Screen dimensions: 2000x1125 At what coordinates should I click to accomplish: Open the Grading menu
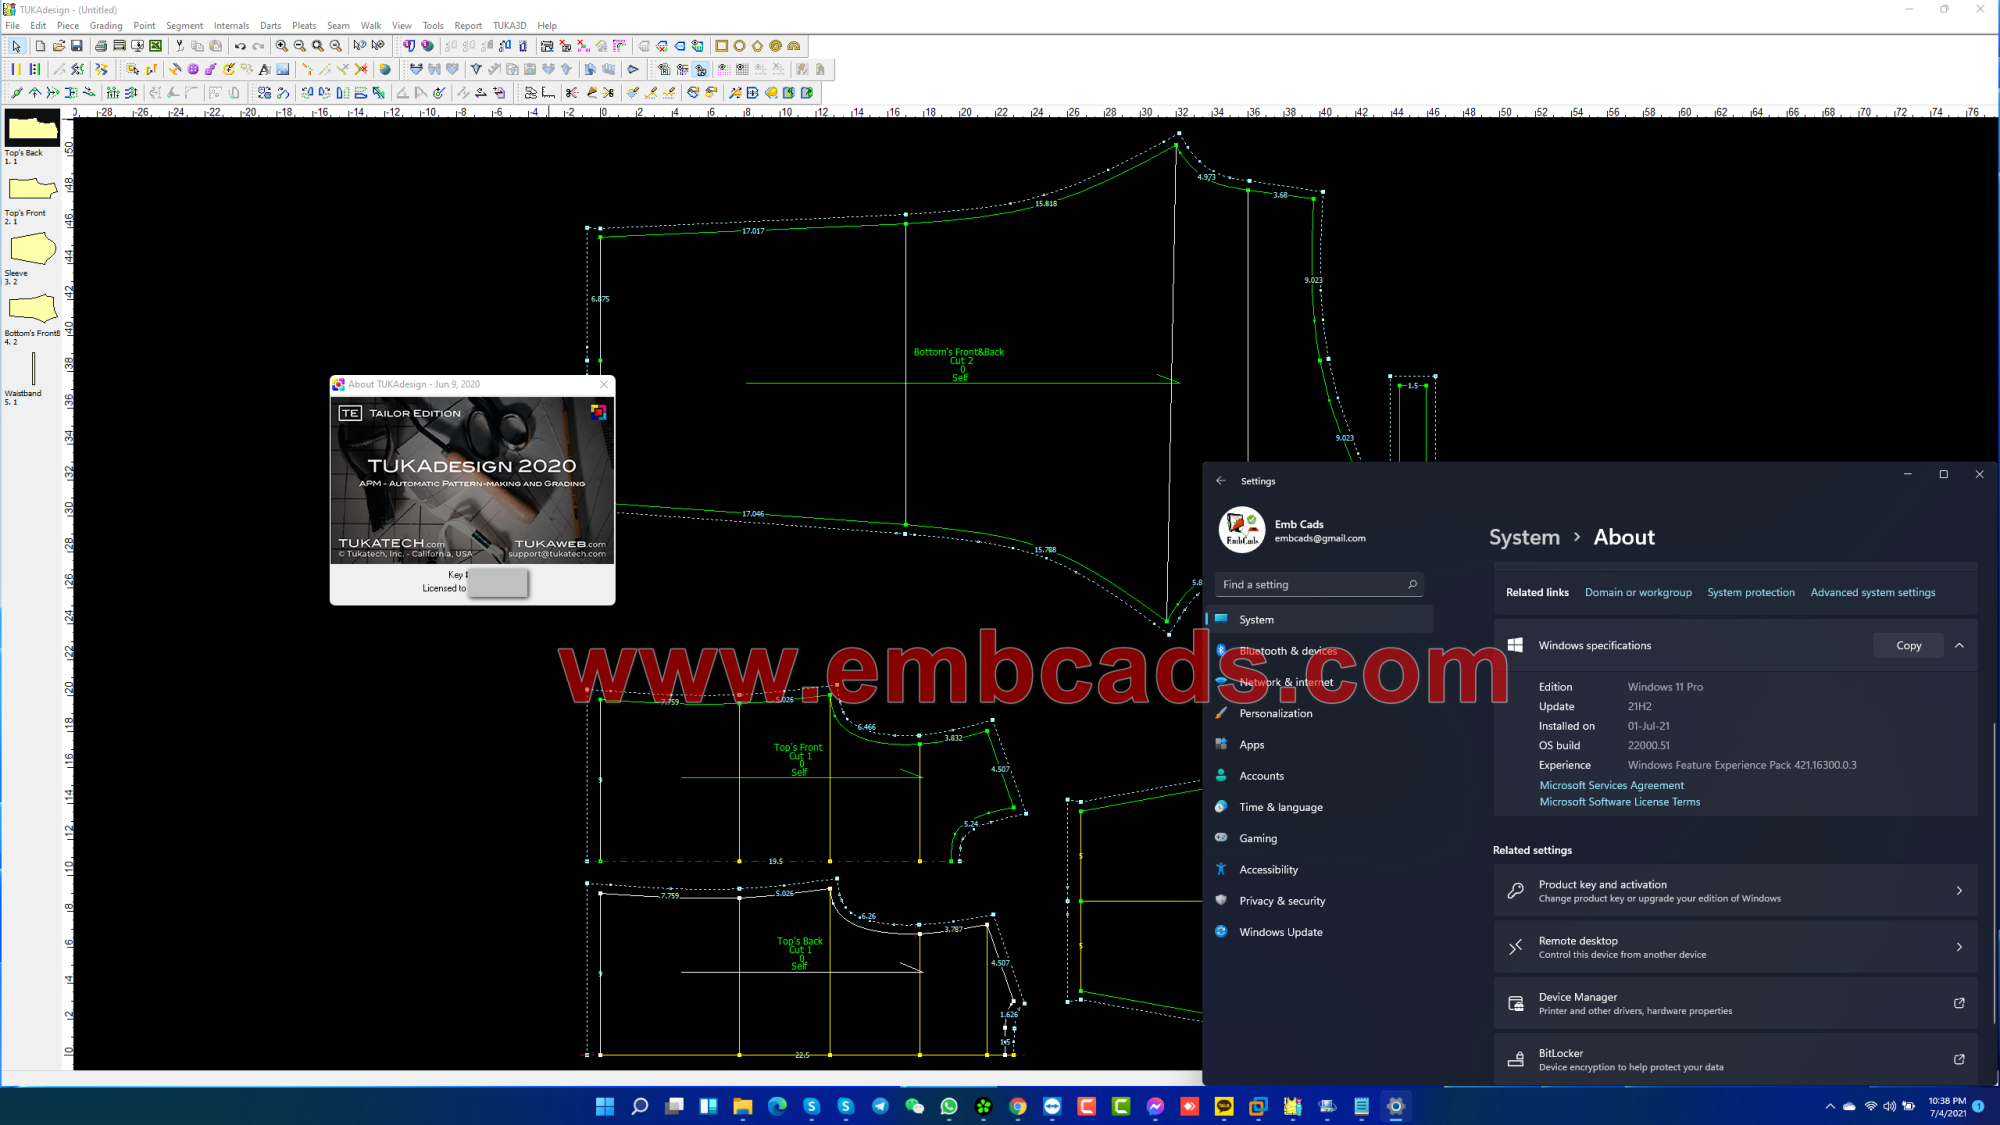point(105,25)
